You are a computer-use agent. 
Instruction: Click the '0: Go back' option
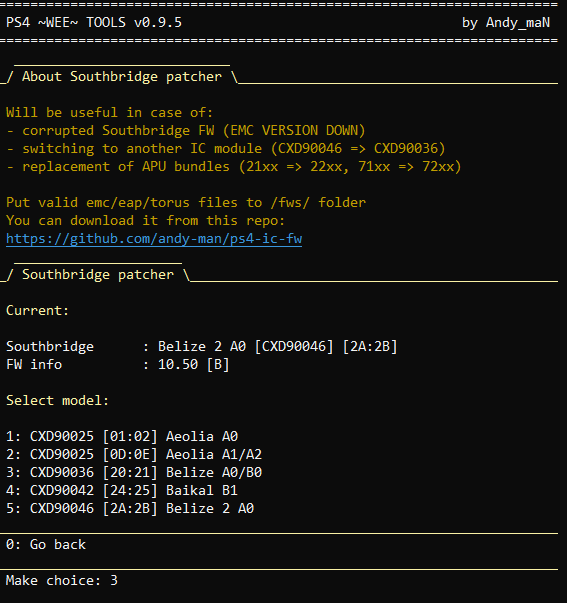[x=46, y=545]
